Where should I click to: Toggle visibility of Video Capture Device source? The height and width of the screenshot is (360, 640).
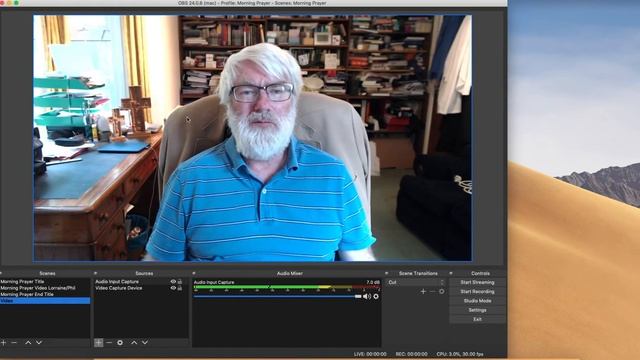[173, 288]
